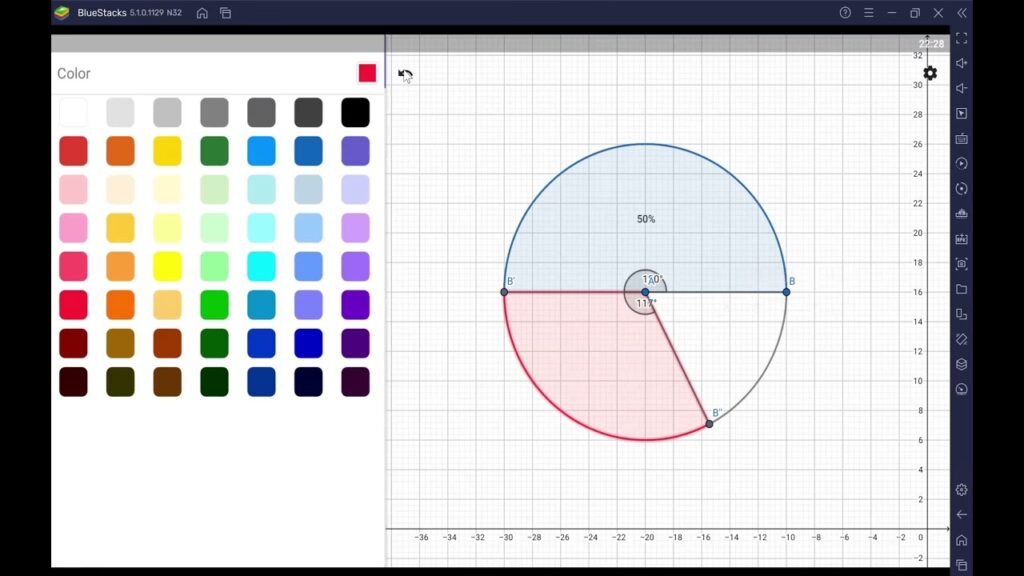The image size is (1024, 576).
Task: Toggle fullscreen from the sidebar
Action: tap(961, 38)
